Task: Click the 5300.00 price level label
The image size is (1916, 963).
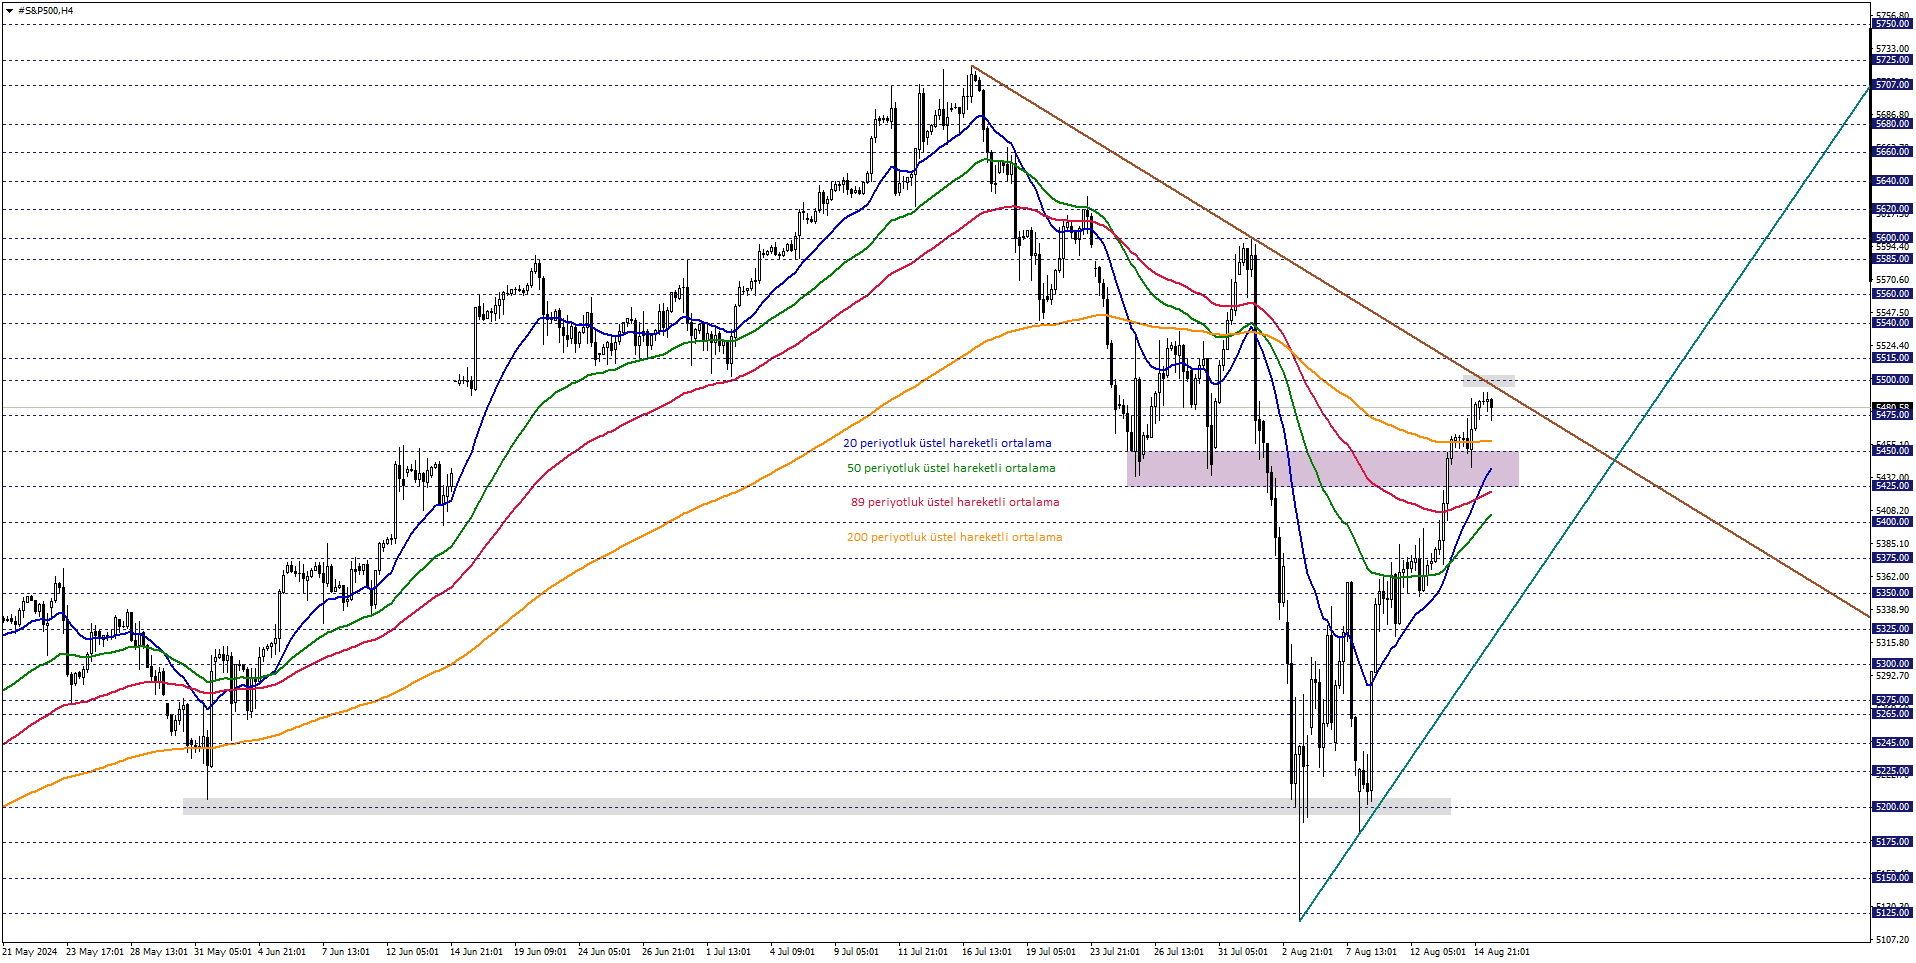Action: coord(1892,664)
